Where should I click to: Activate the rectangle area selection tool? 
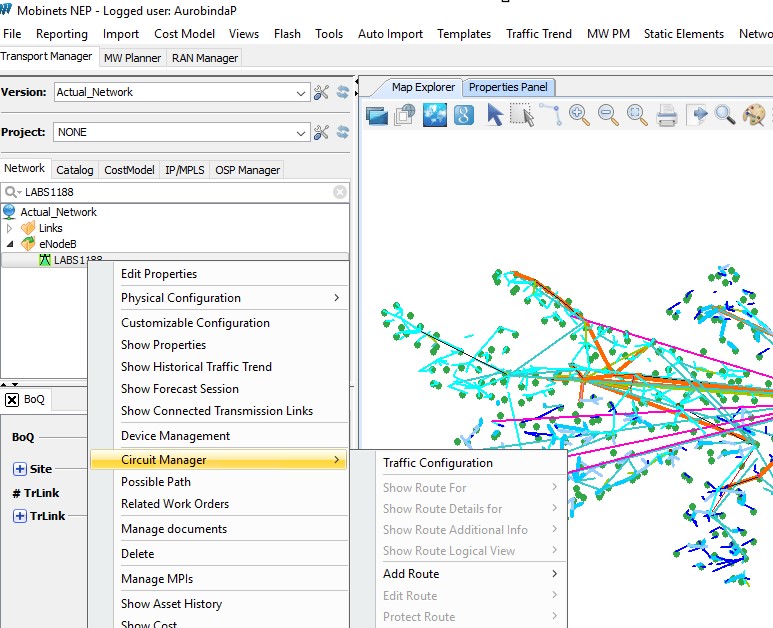522,115
